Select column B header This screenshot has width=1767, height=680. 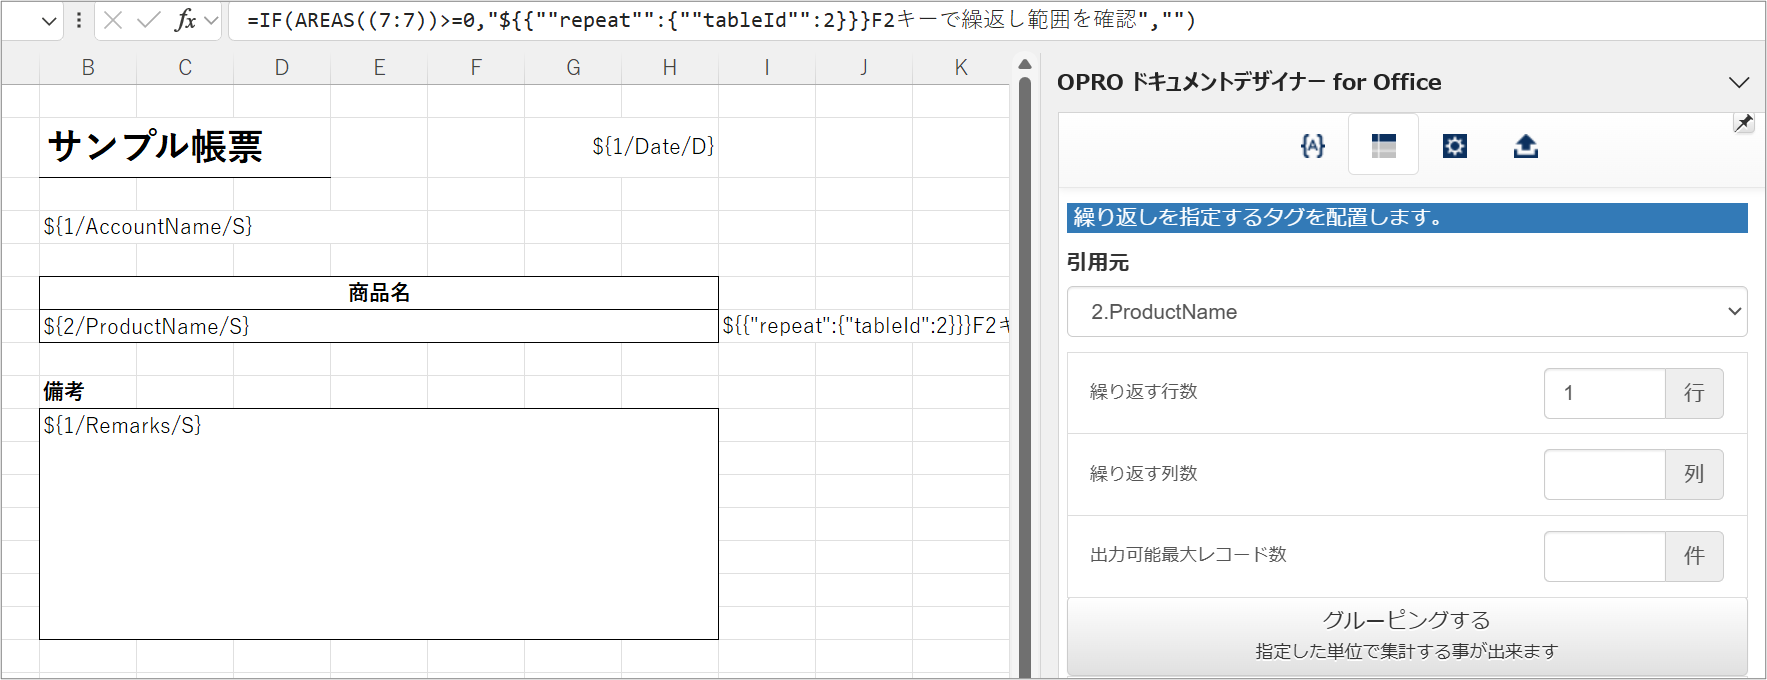(x=88, y=68)
